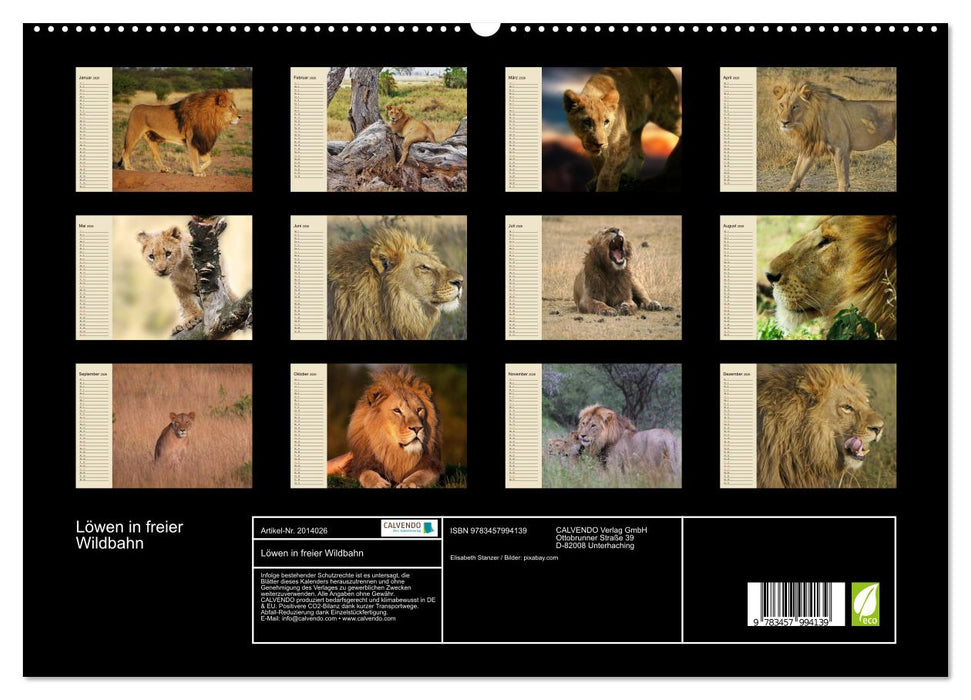The image size is (971, 700).
Task: Click the ISBN 9783457994139 text
Action: click(x=488, y=530)
